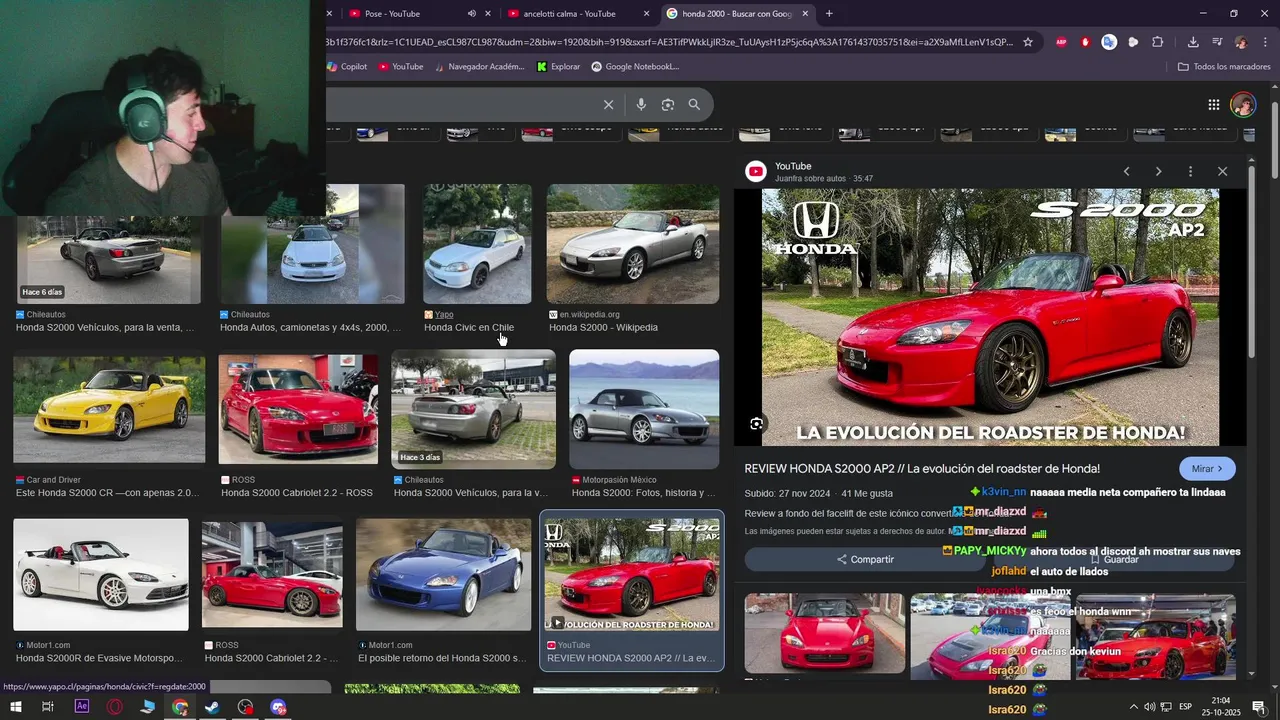Open the Navegador Académico bookmark

[479, 67]
